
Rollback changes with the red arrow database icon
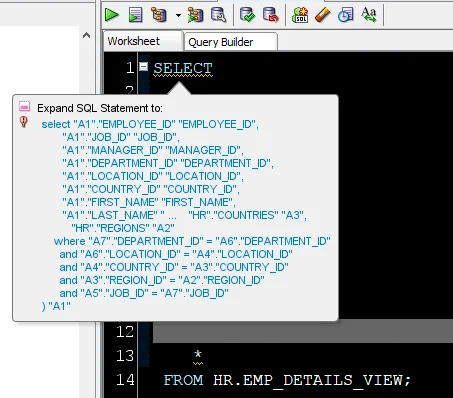point(271,15)
